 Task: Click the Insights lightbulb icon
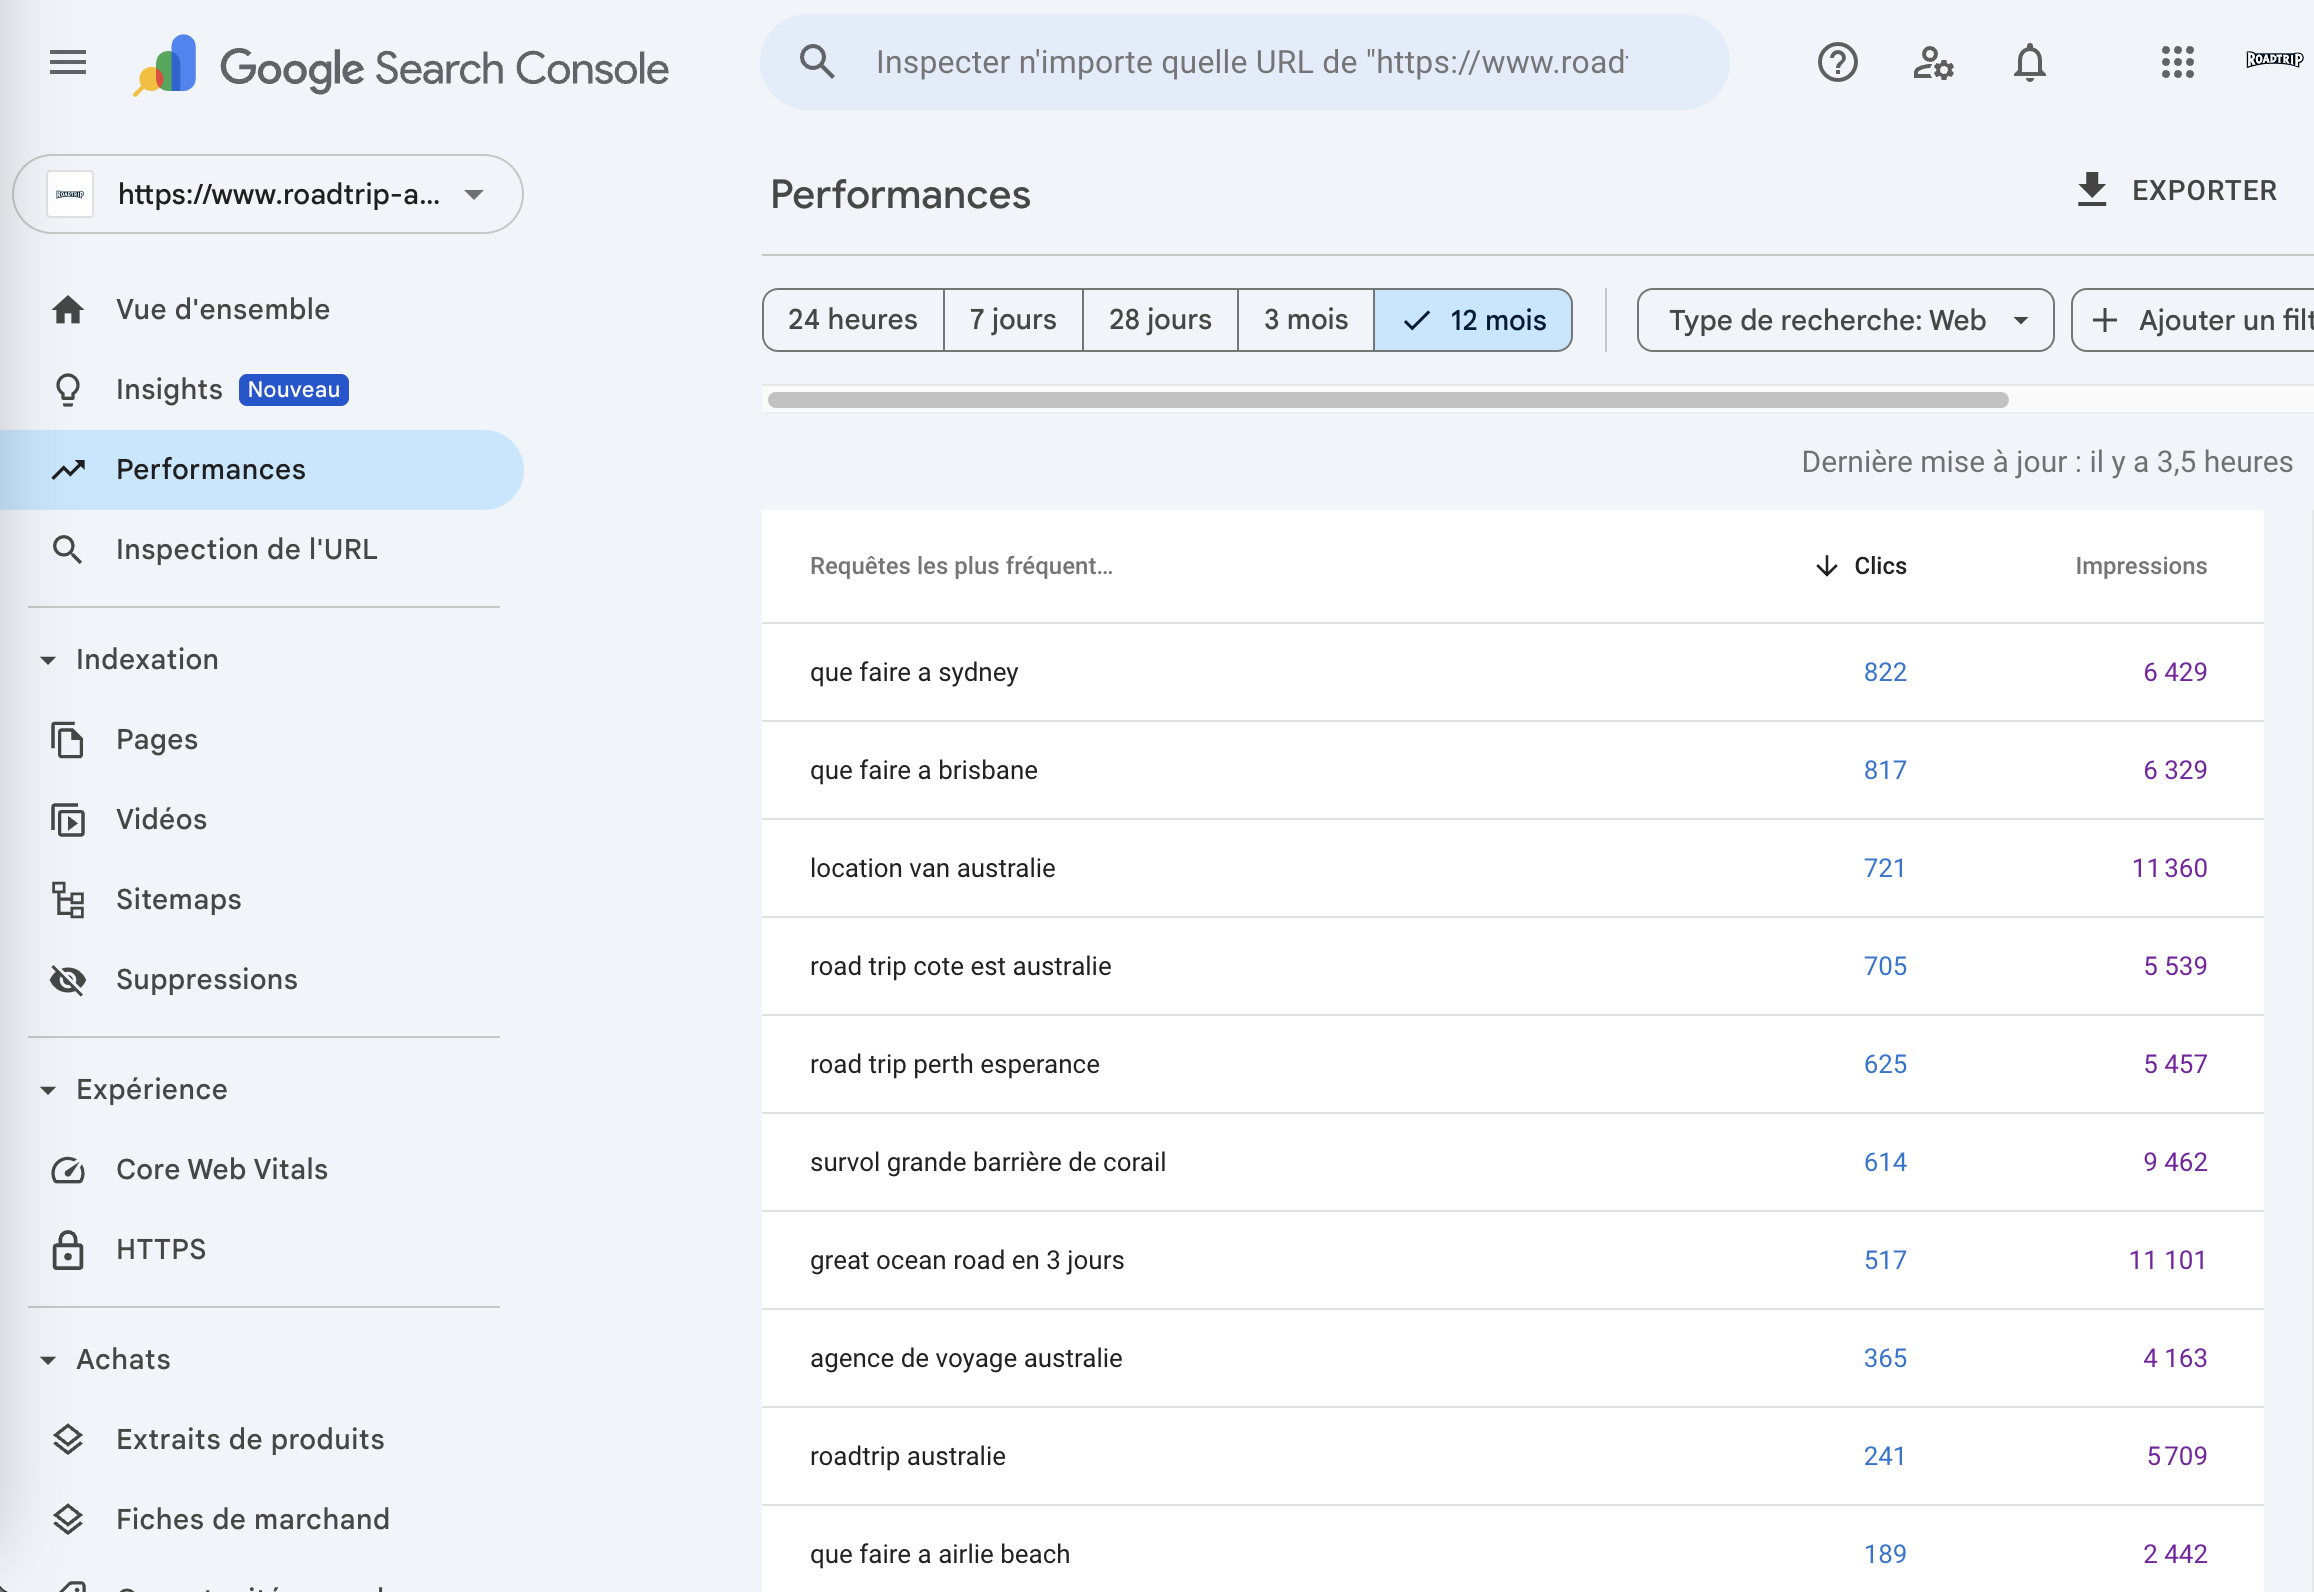[68, 389]
